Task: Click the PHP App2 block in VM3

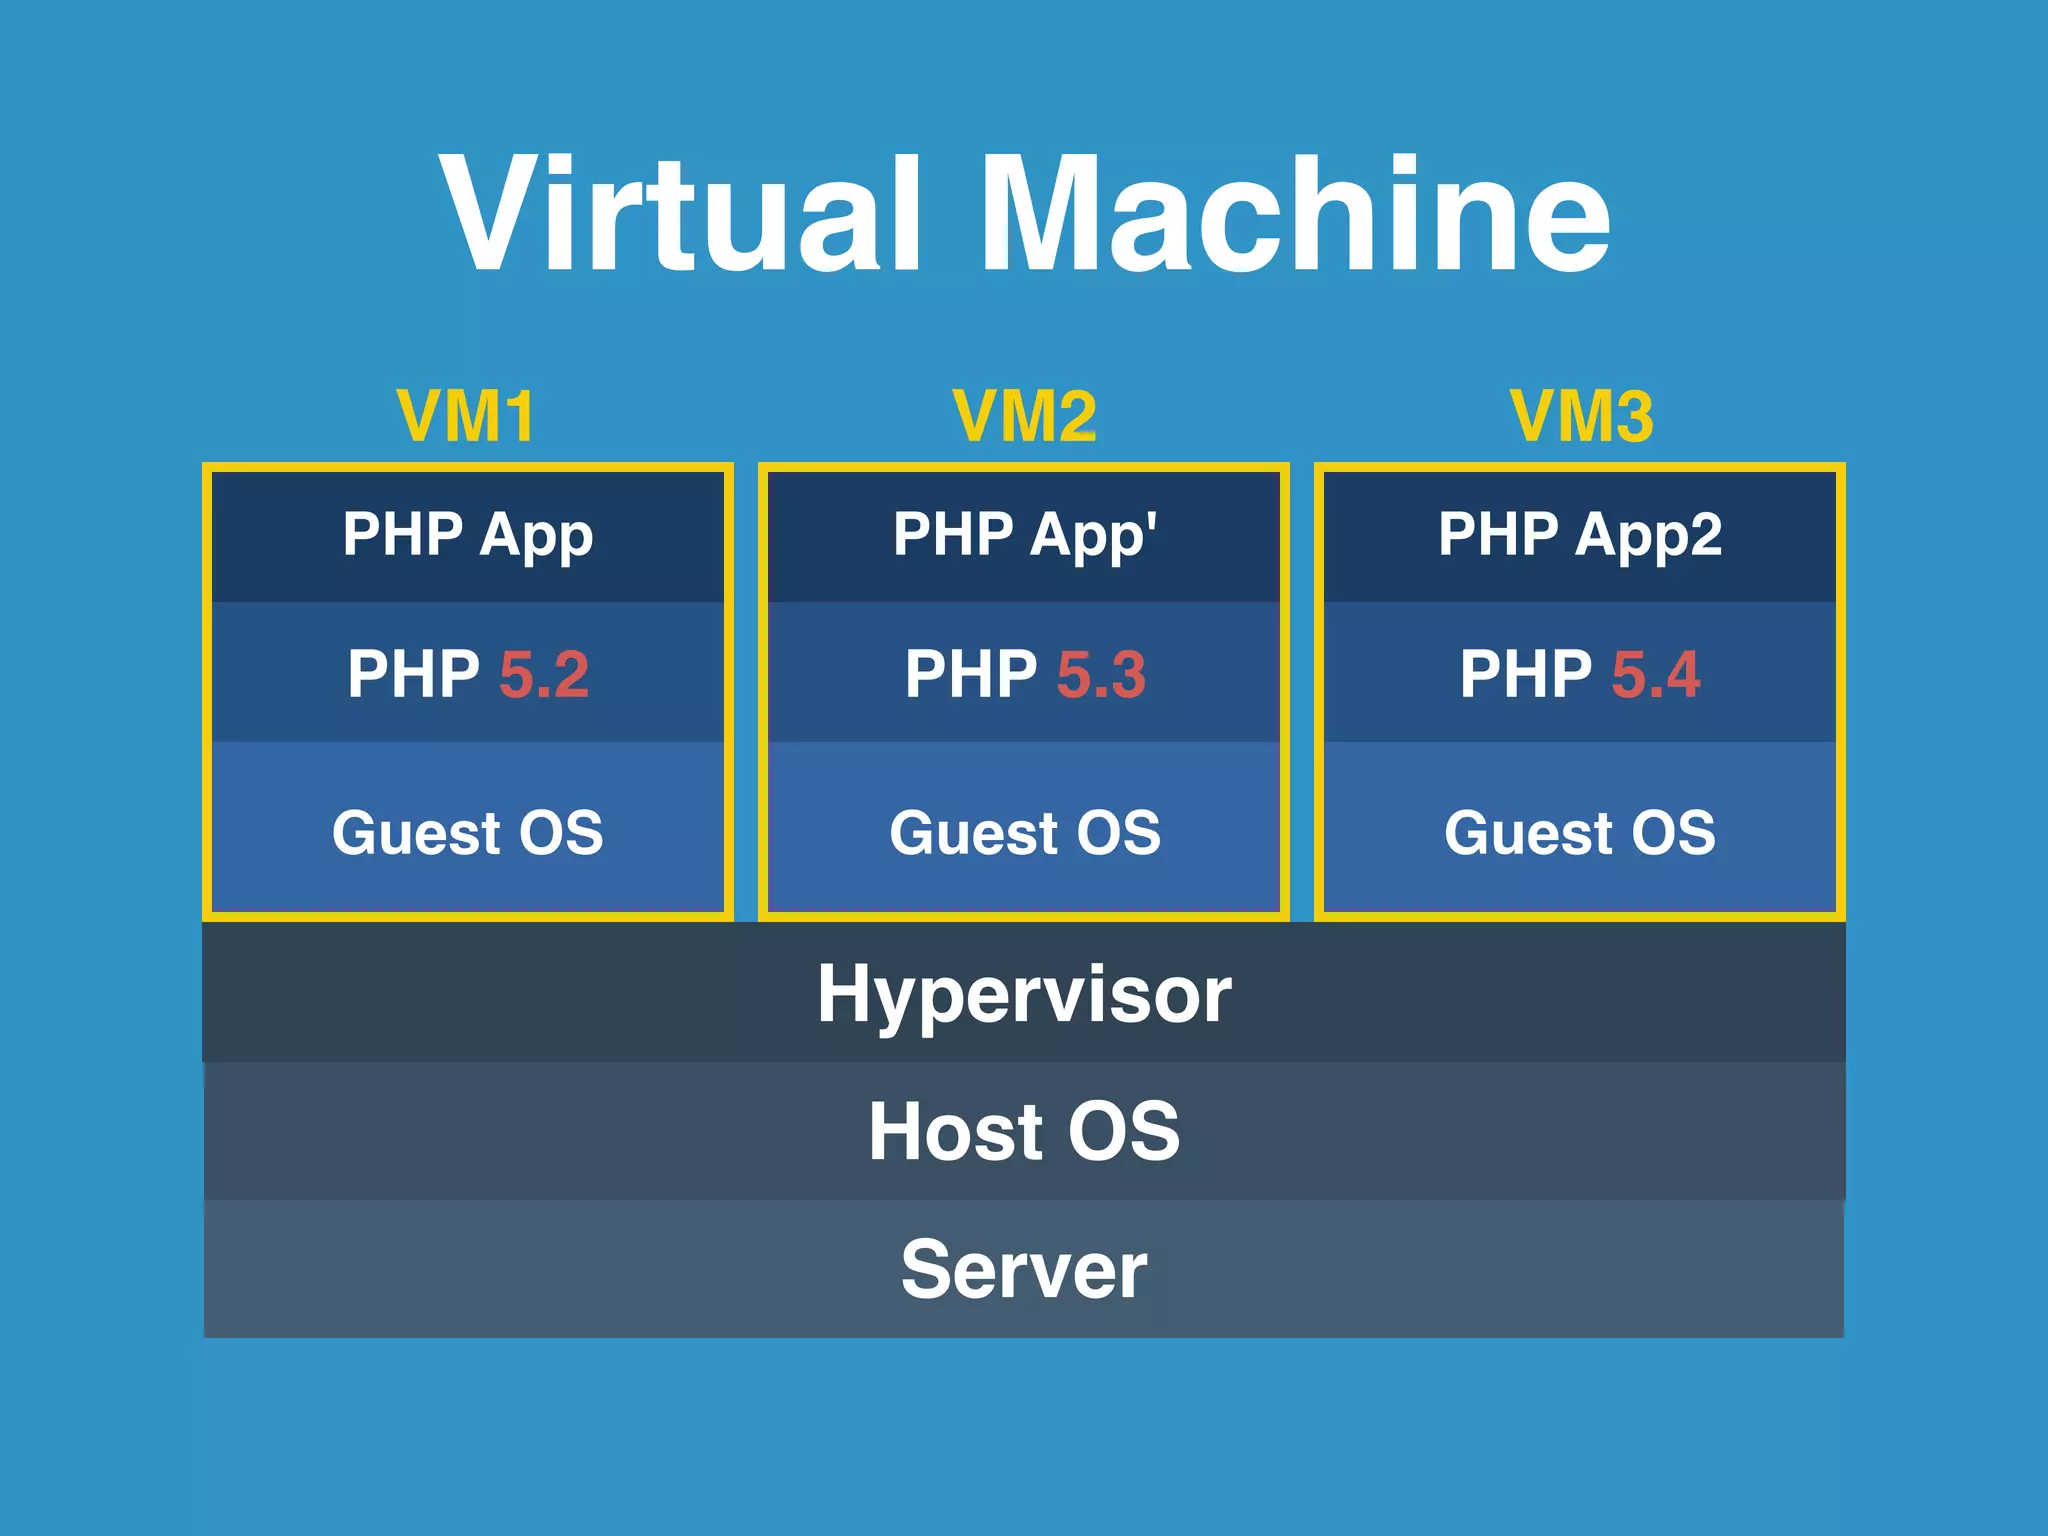Action: [1580, 537]
